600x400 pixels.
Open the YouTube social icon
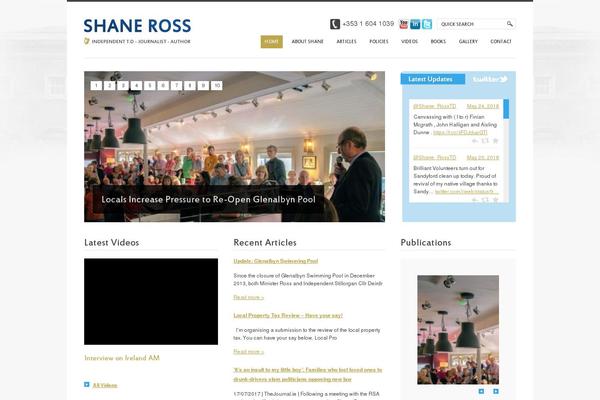tap(403, 24)
